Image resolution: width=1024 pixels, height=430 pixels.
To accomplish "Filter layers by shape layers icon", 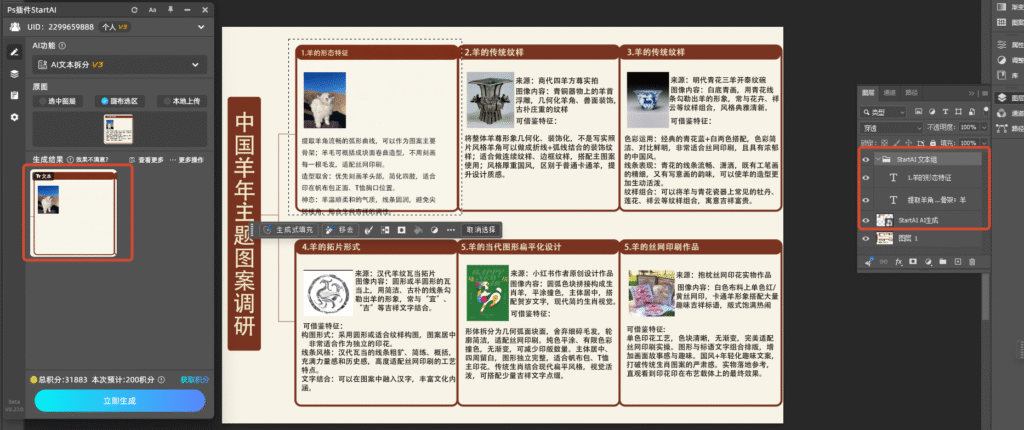I will pos(959,111).
